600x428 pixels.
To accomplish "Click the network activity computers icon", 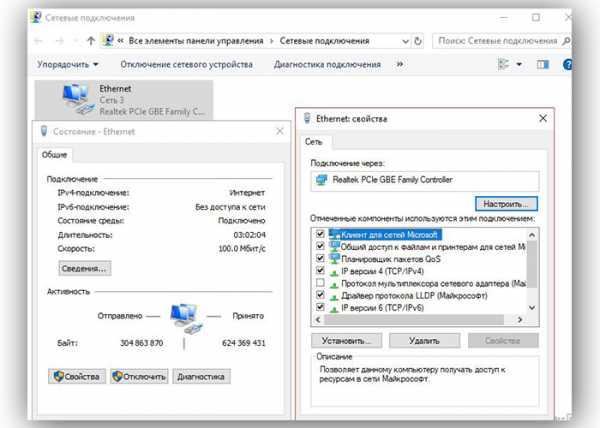I will (x=186, y=318).
